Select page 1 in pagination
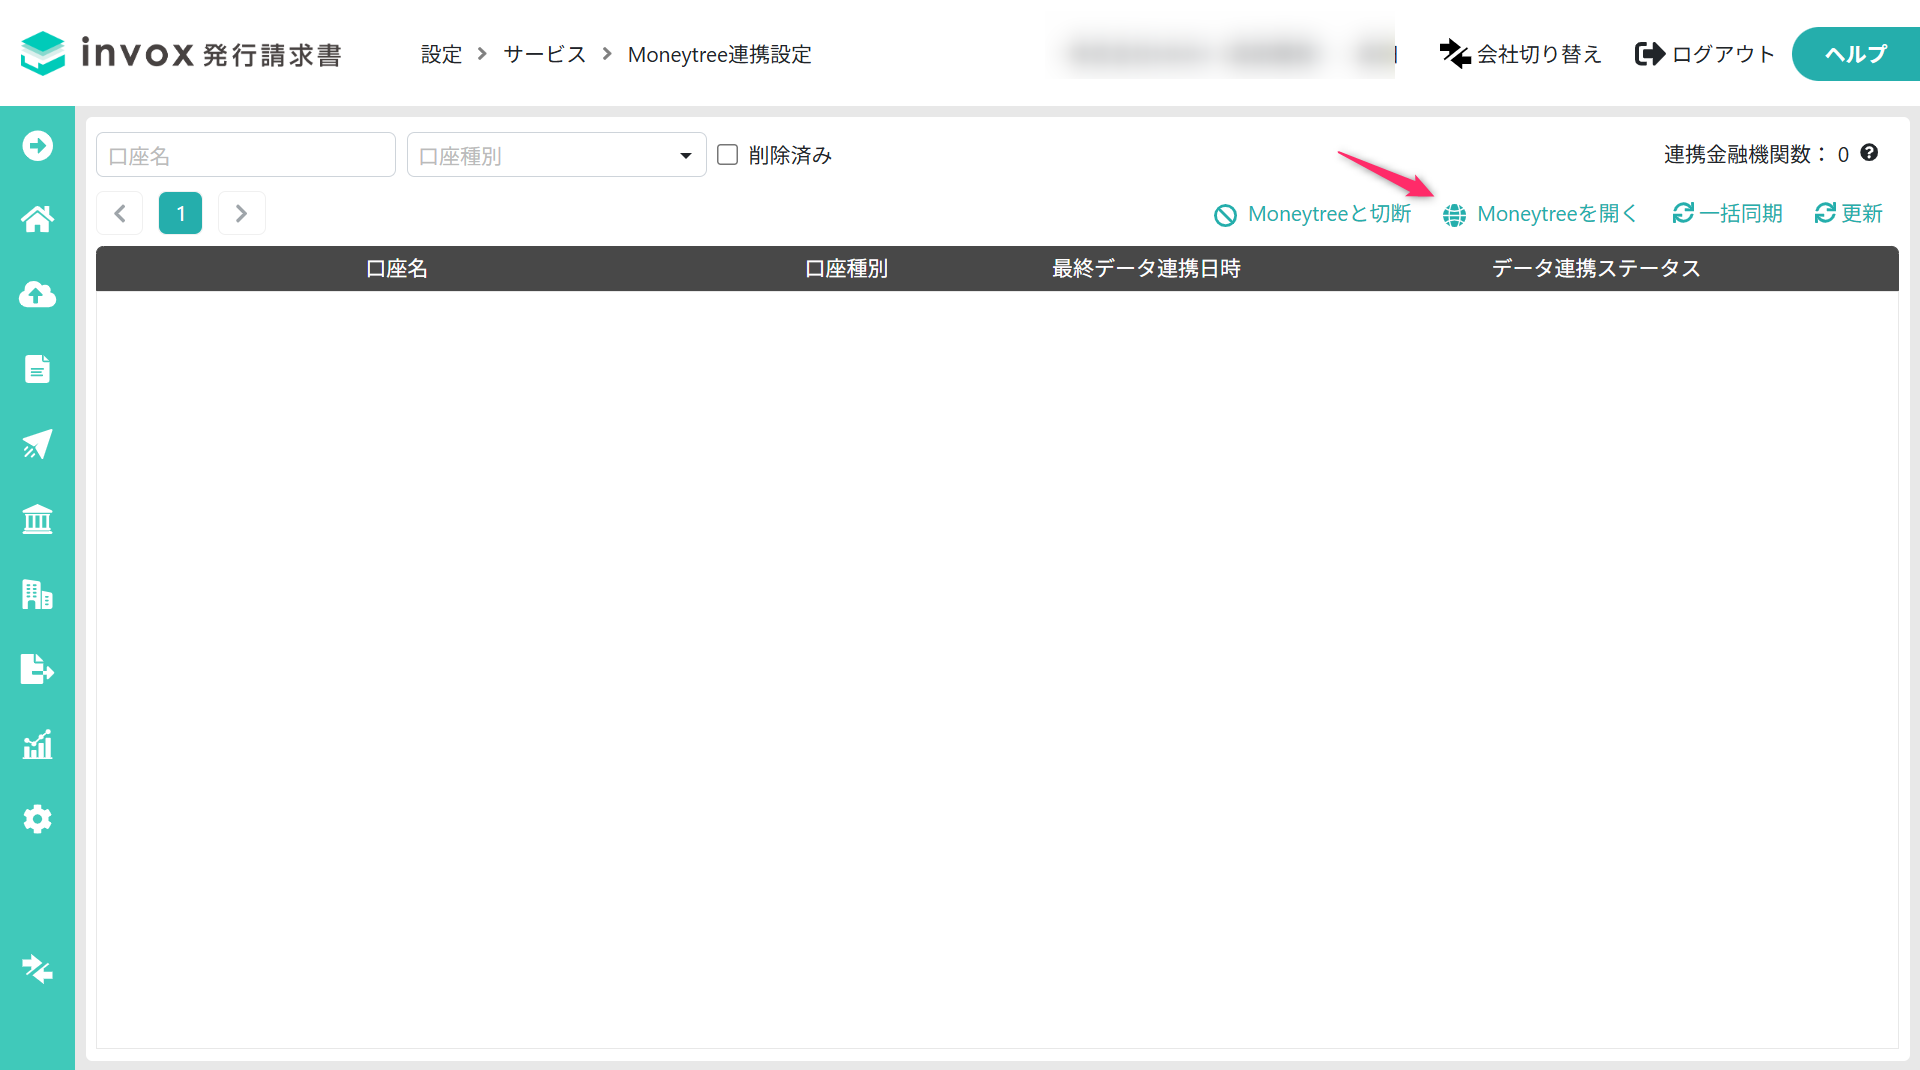 [x=180, y=213]
